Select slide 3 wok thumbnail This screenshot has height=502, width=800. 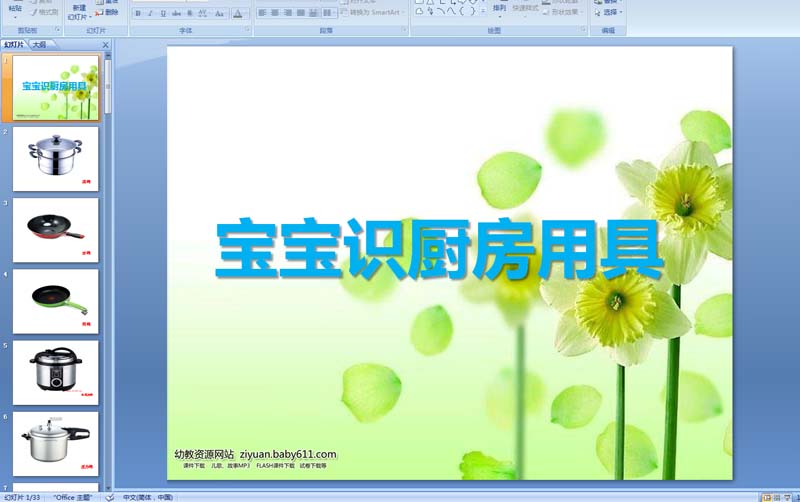[56, 230]
